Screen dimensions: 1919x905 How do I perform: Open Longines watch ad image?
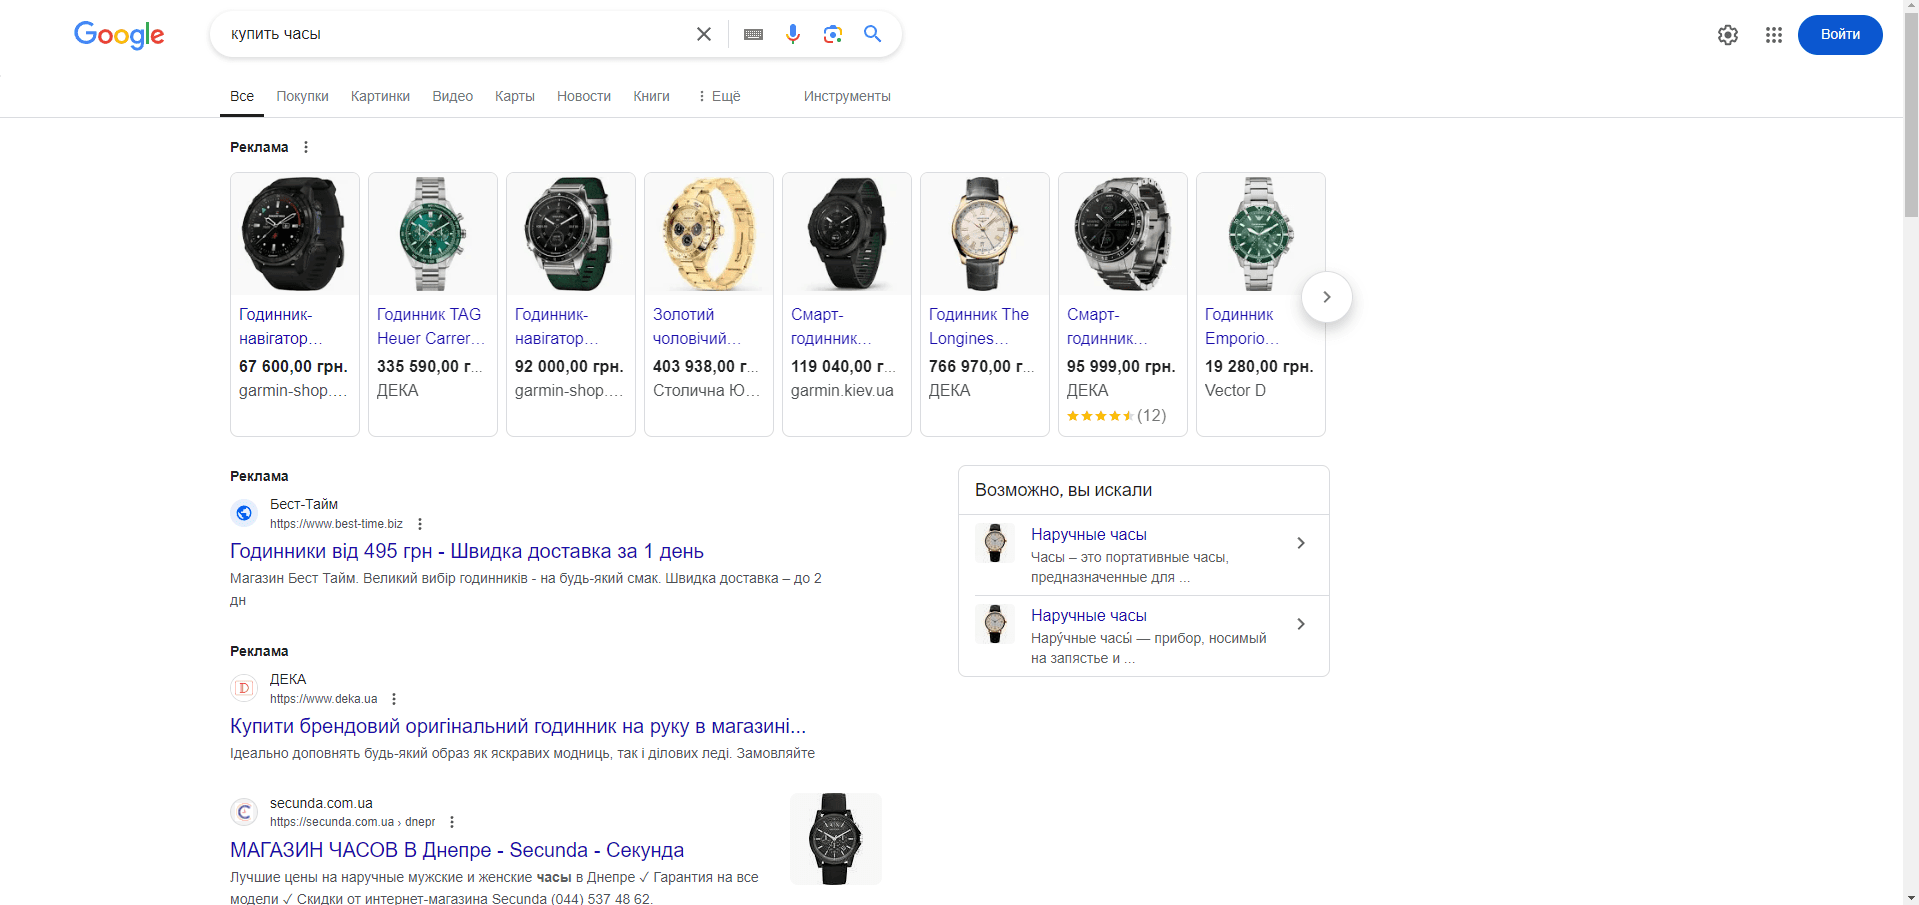click(985, 234)
